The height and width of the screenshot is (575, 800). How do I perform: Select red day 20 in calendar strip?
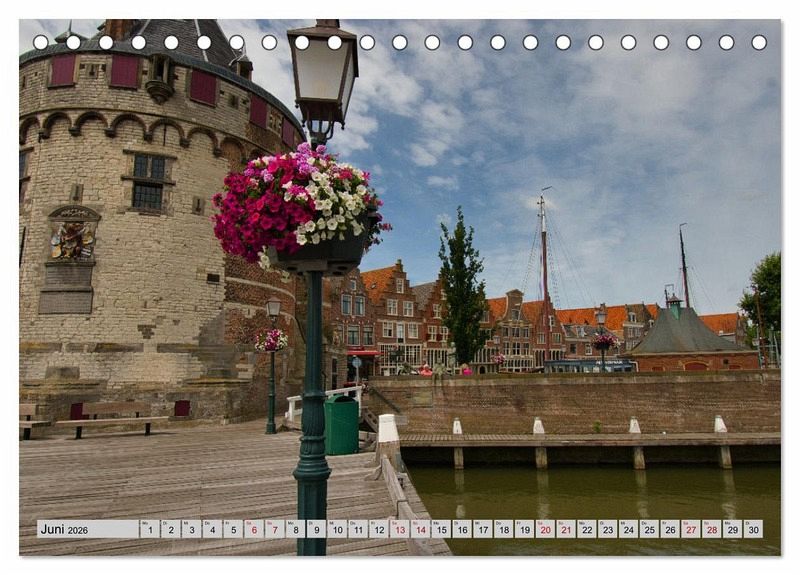click(x=545, y=529)
